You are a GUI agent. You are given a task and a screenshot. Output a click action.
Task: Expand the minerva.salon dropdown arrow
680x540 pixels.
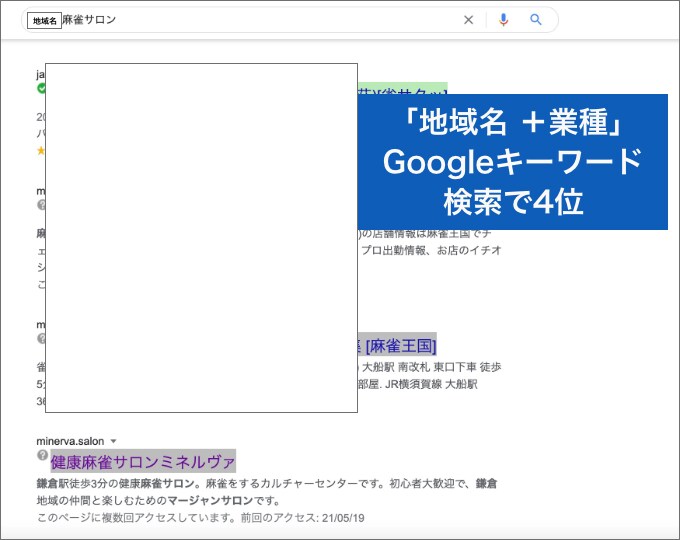click(114, 442)
